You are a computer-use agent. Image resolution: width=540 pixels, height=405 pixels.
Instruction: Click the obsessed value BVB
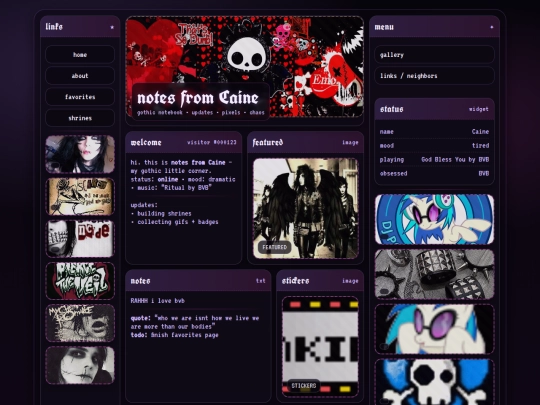pos(484,174)
